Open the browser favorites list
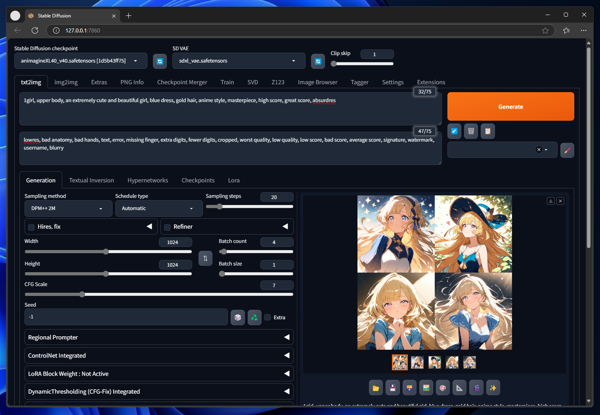Image resolution: width=600 pixels, height=415 pixels. coord(566,31)
